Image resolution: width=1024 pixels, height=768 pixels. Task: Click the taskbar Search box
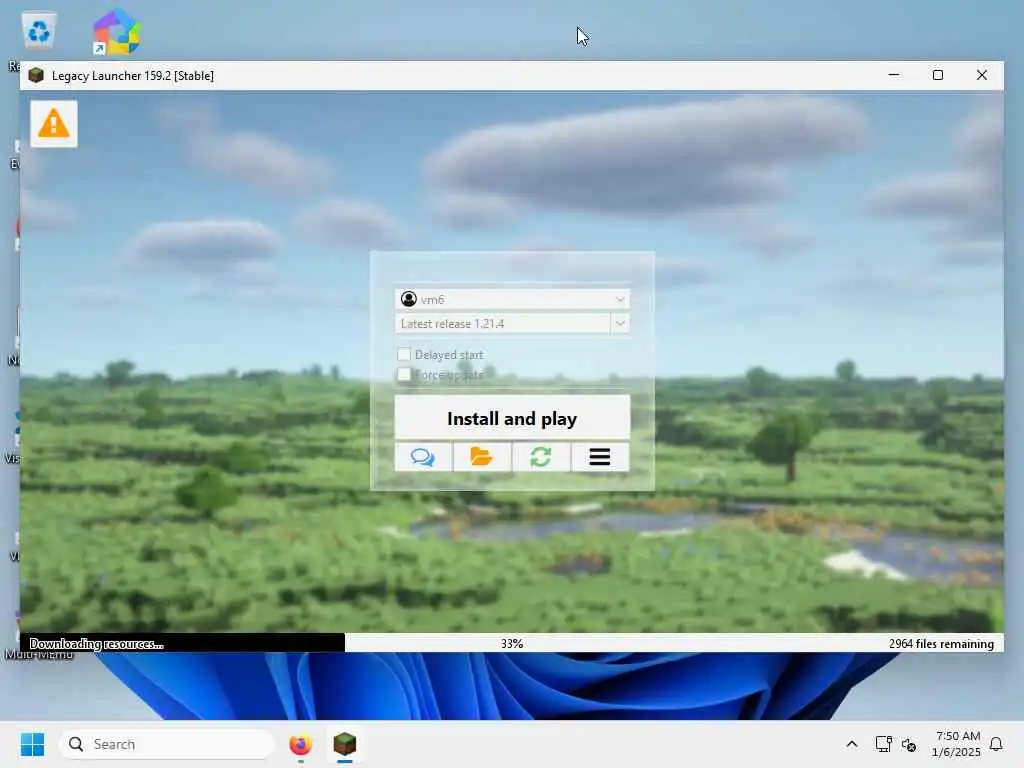(167, 744)
